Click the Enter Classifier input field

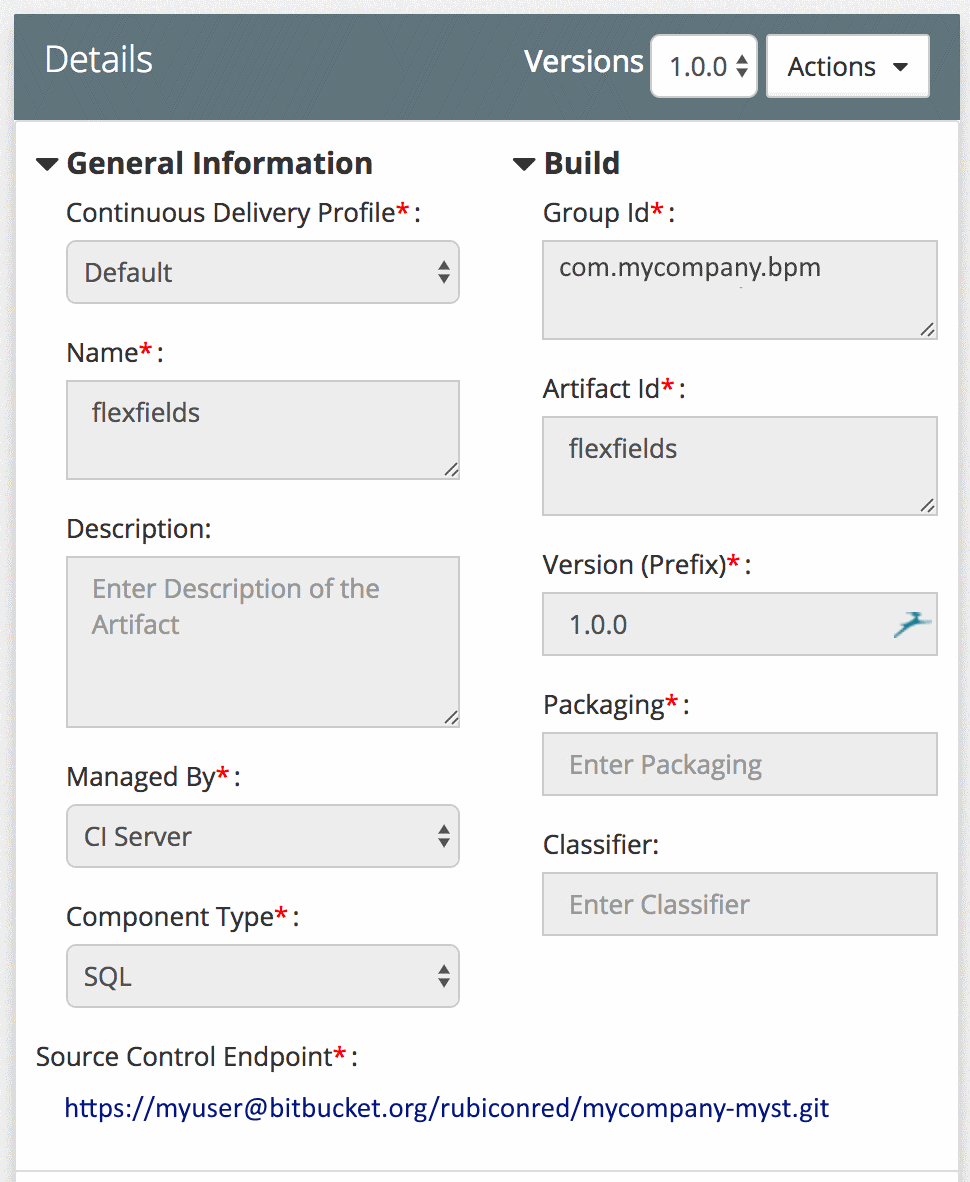point(740,905)
